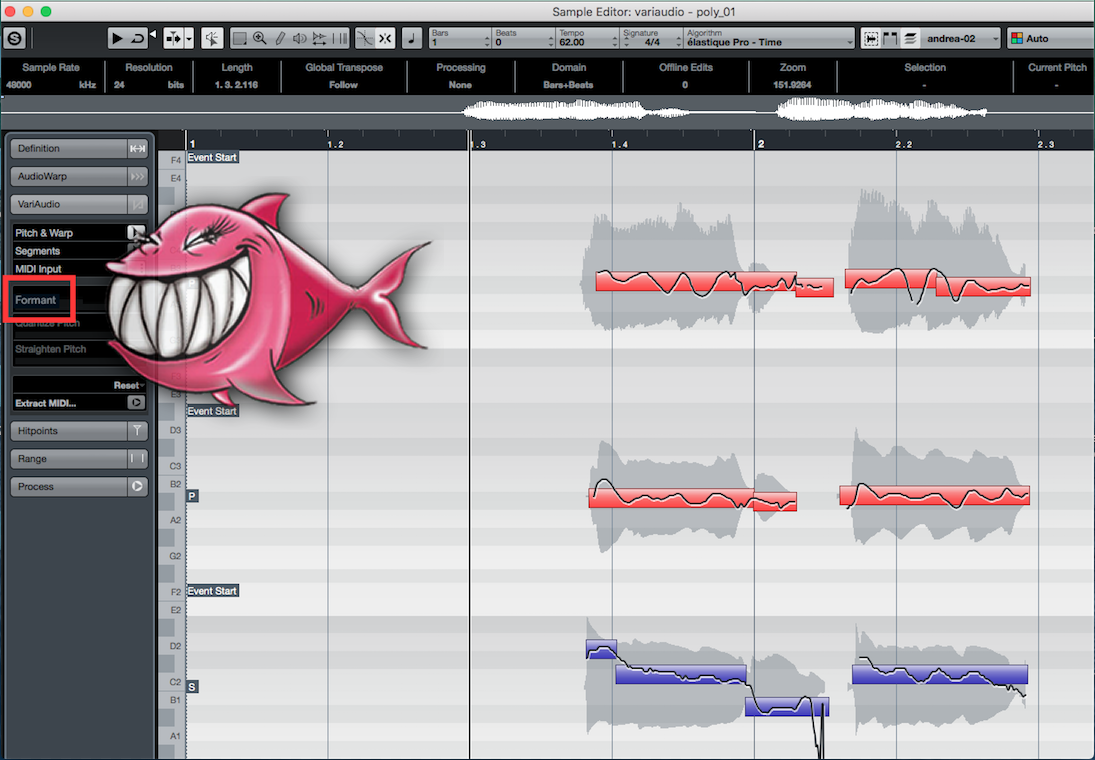Click the Process tab play icon
This screenshot has height=760, width=1095.
coord(138,487)
